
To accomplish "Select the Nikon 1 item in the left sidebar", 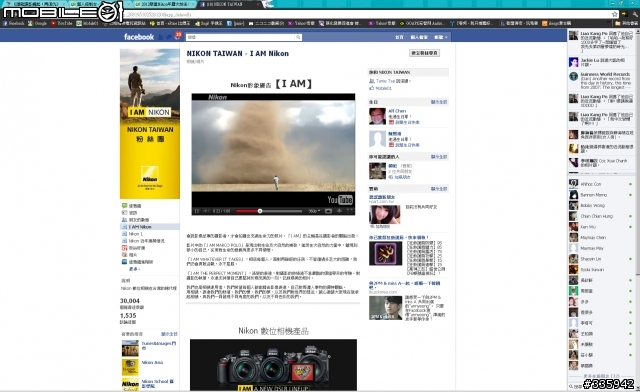I will point(135,234).
